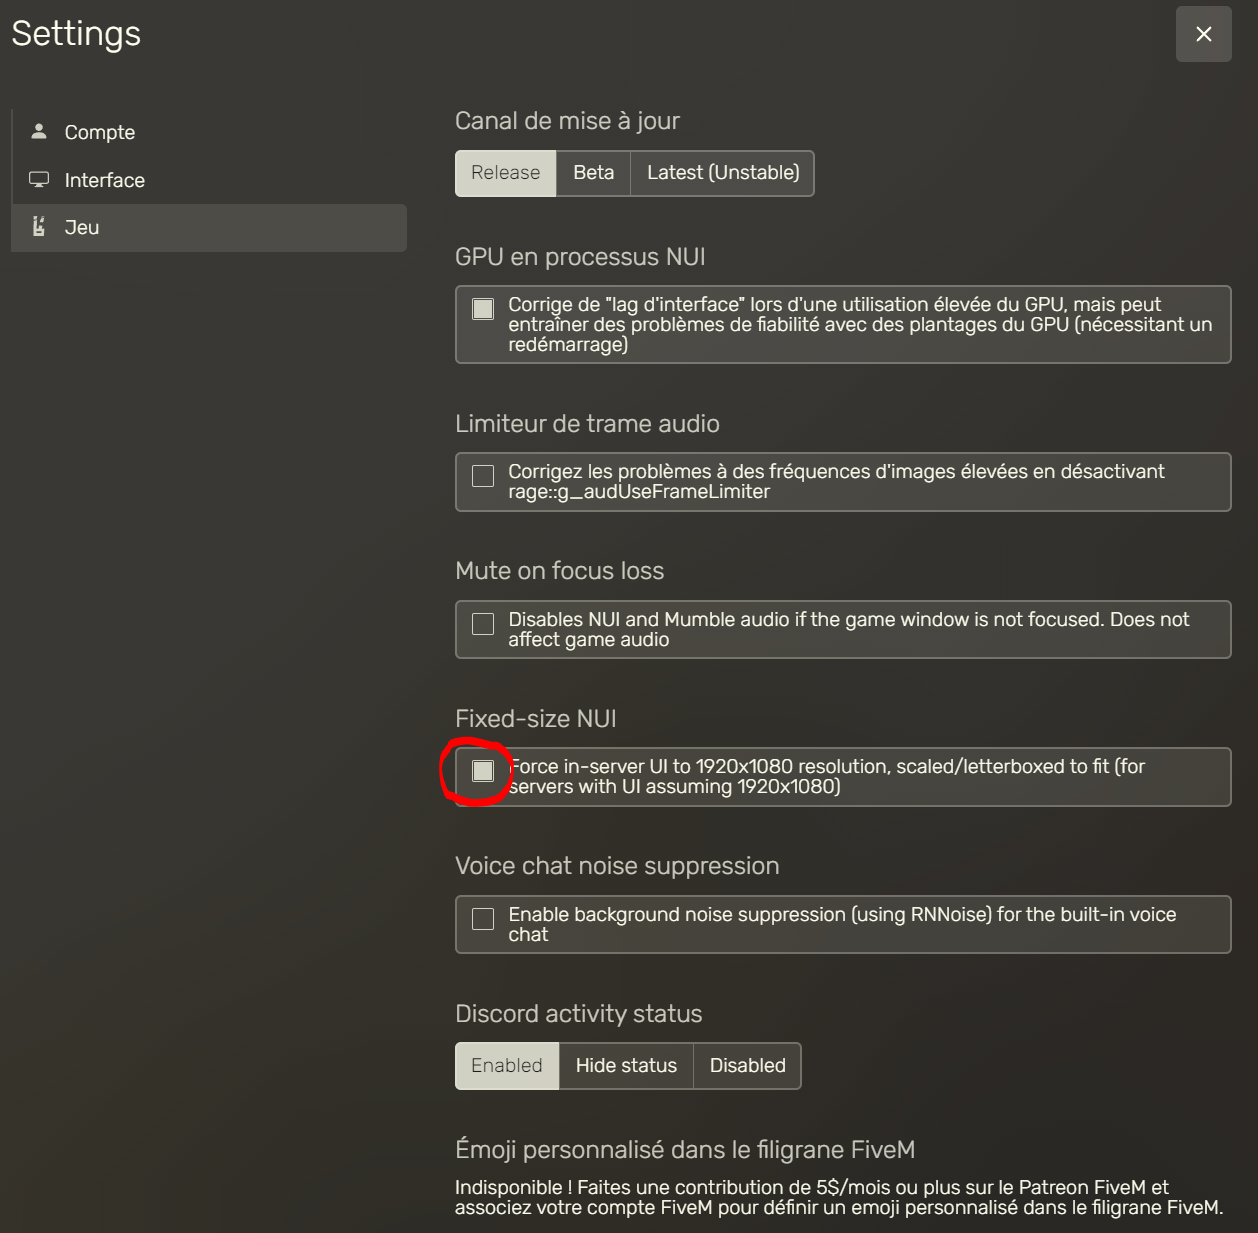Screen dimensions: 1258x1233
Task: Click the Interface monitor icon
Action: 39,180
